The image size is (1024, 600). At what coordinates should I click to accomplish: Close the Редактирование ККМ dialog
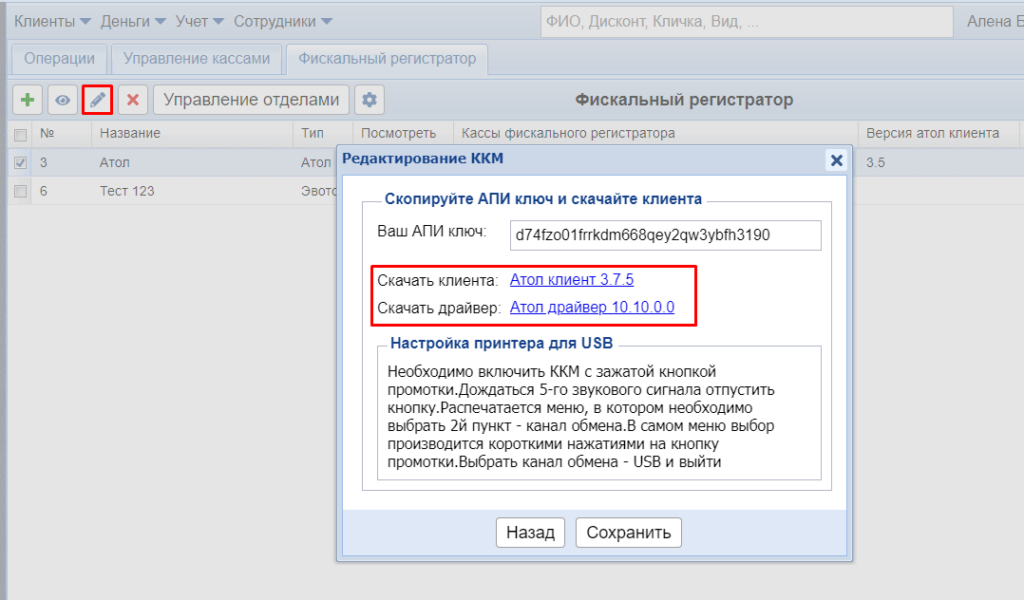point(836,160)
